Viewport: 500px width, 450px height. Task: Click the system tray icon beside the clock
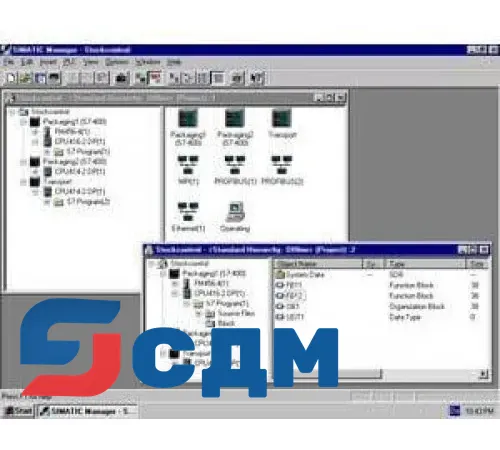(x=454, y=411)
